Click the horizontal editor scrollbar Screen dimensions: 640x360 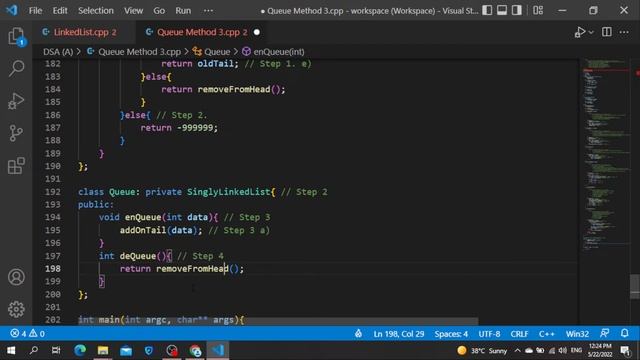pyautogui.click(x=278, y=322)
